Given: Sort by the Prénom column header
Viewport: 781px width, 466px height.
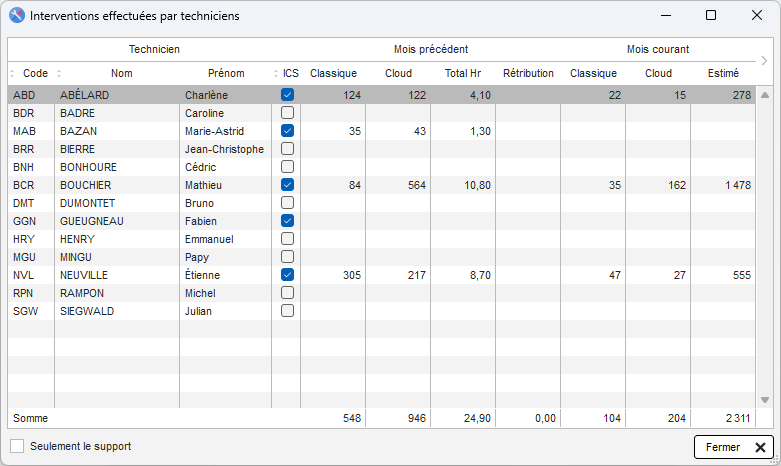Looking at the screenshot, I should coord(225,73).
